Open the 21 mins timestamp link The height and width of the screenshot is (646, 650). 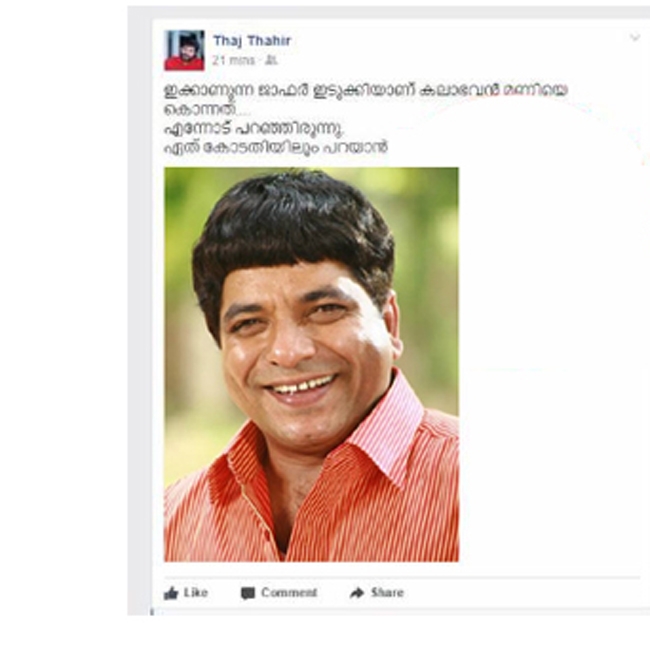[x=233, y=61]
